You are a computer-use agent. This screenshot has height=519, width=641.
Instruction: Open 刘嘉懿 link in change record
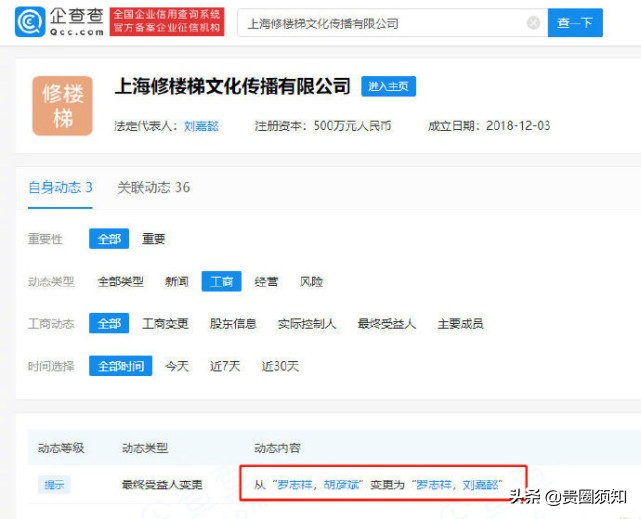point(480,485)
